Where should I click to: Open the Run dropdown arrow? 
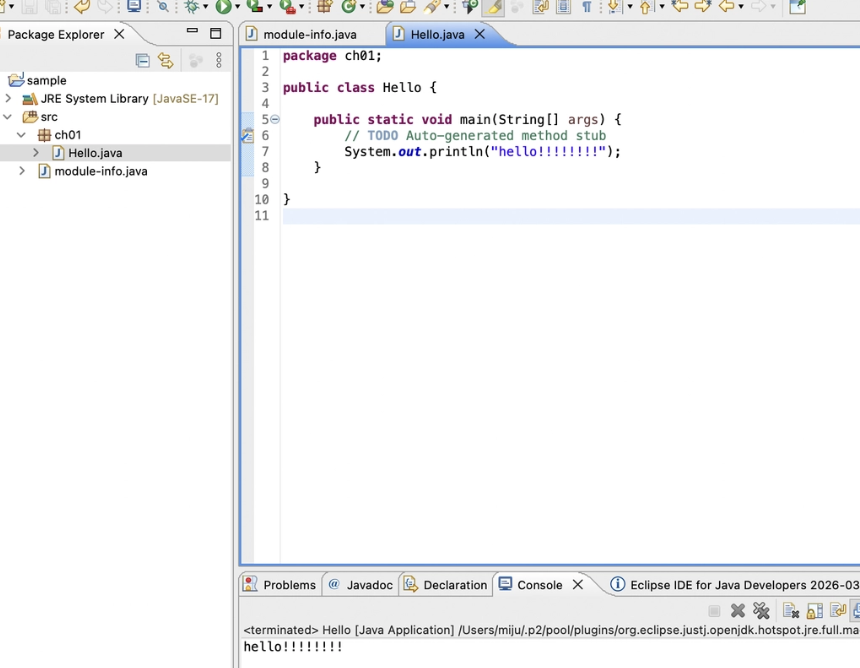[x=237, y=7]
